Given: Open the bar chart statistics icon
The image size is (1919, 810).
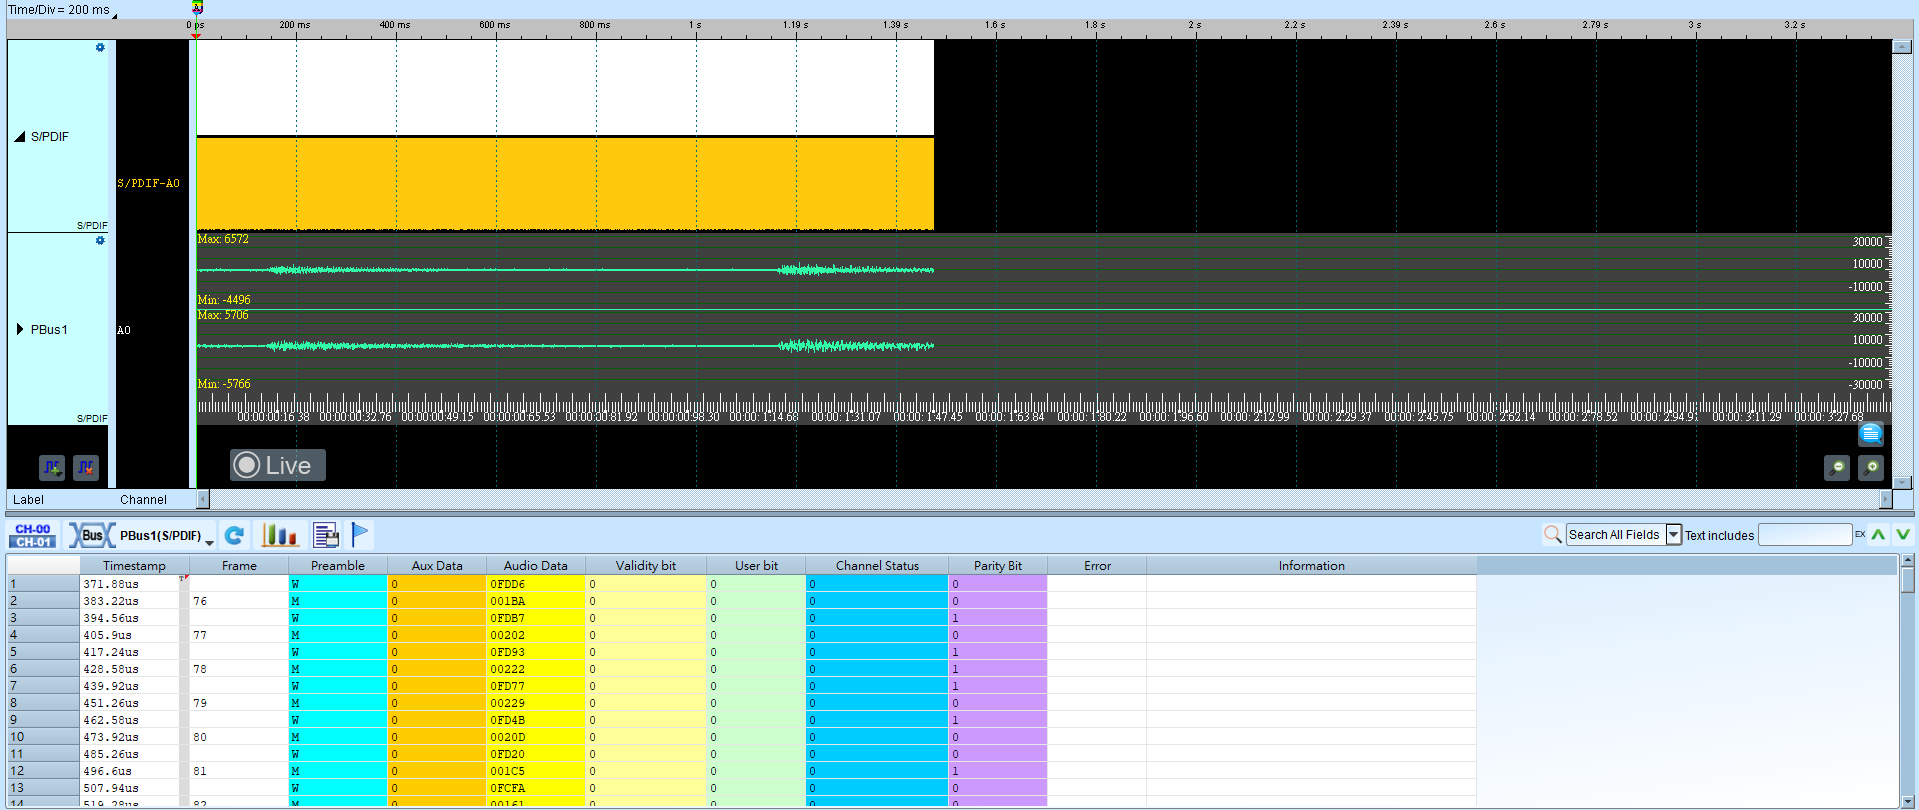Looking at the screenshot, I should pos(280,536).
